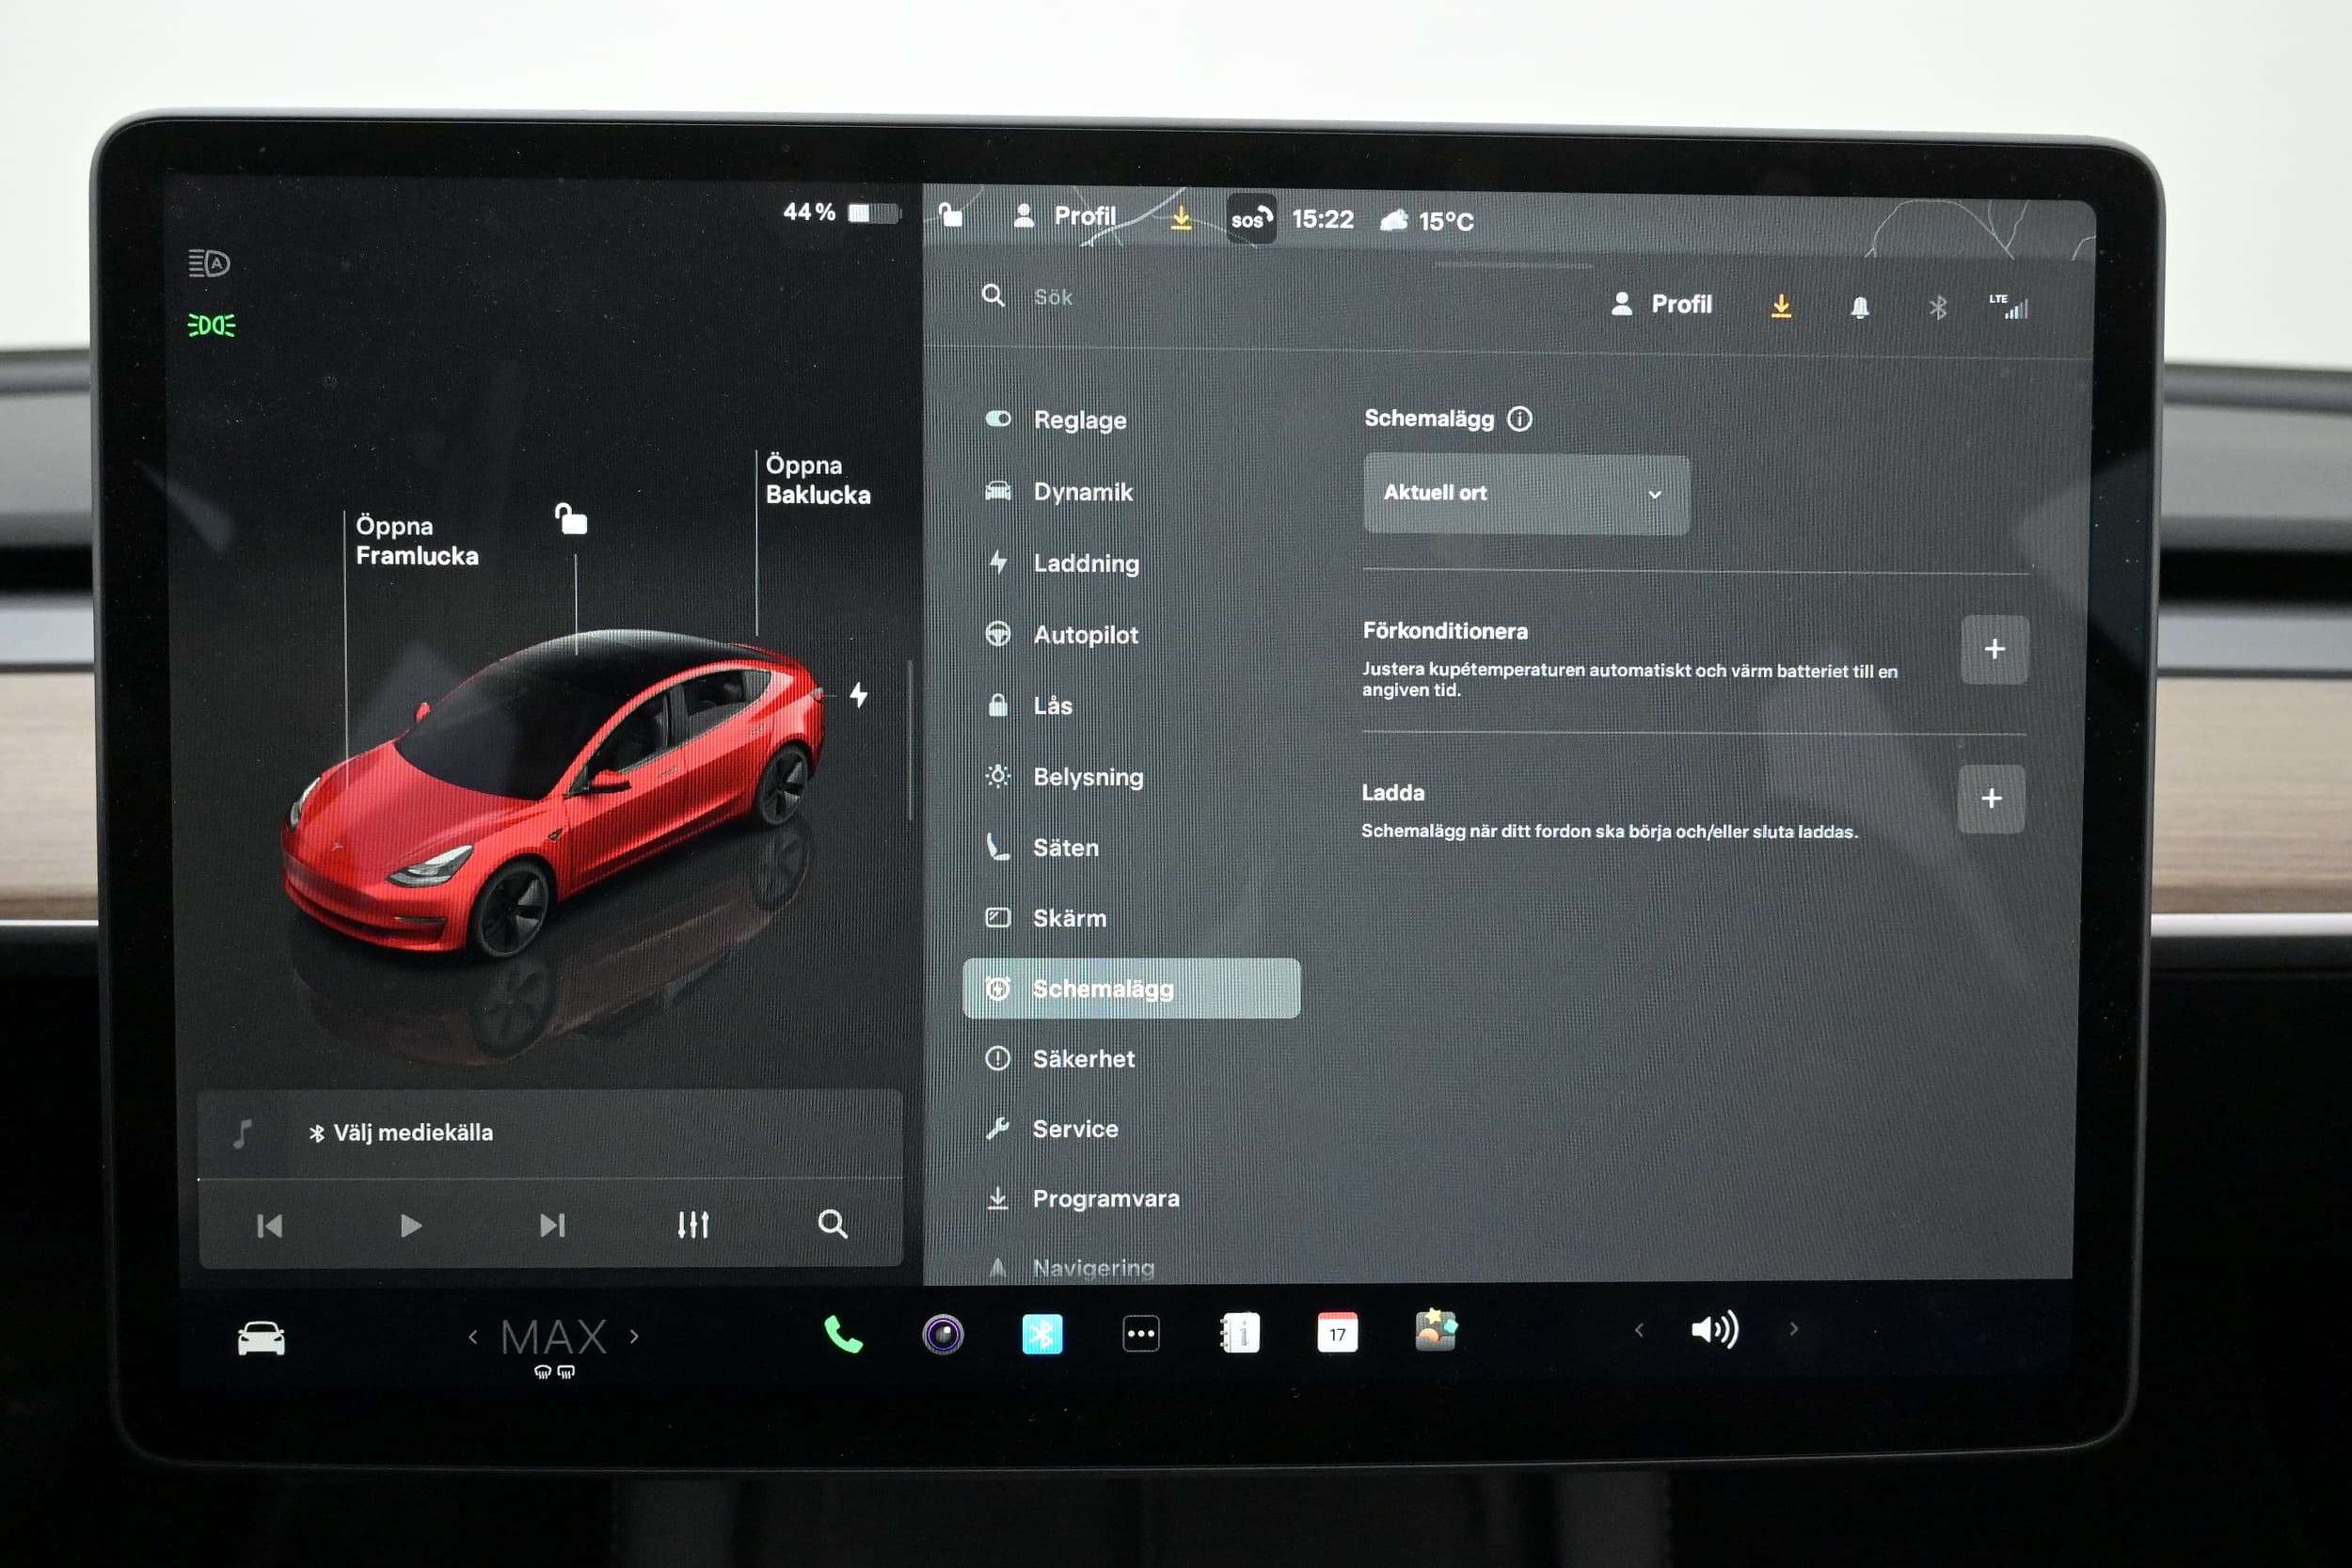The width and height of the screenshot is (2352, 1568).
Task: Increase temperature with right chevron
Action: tap(634, 1336)
